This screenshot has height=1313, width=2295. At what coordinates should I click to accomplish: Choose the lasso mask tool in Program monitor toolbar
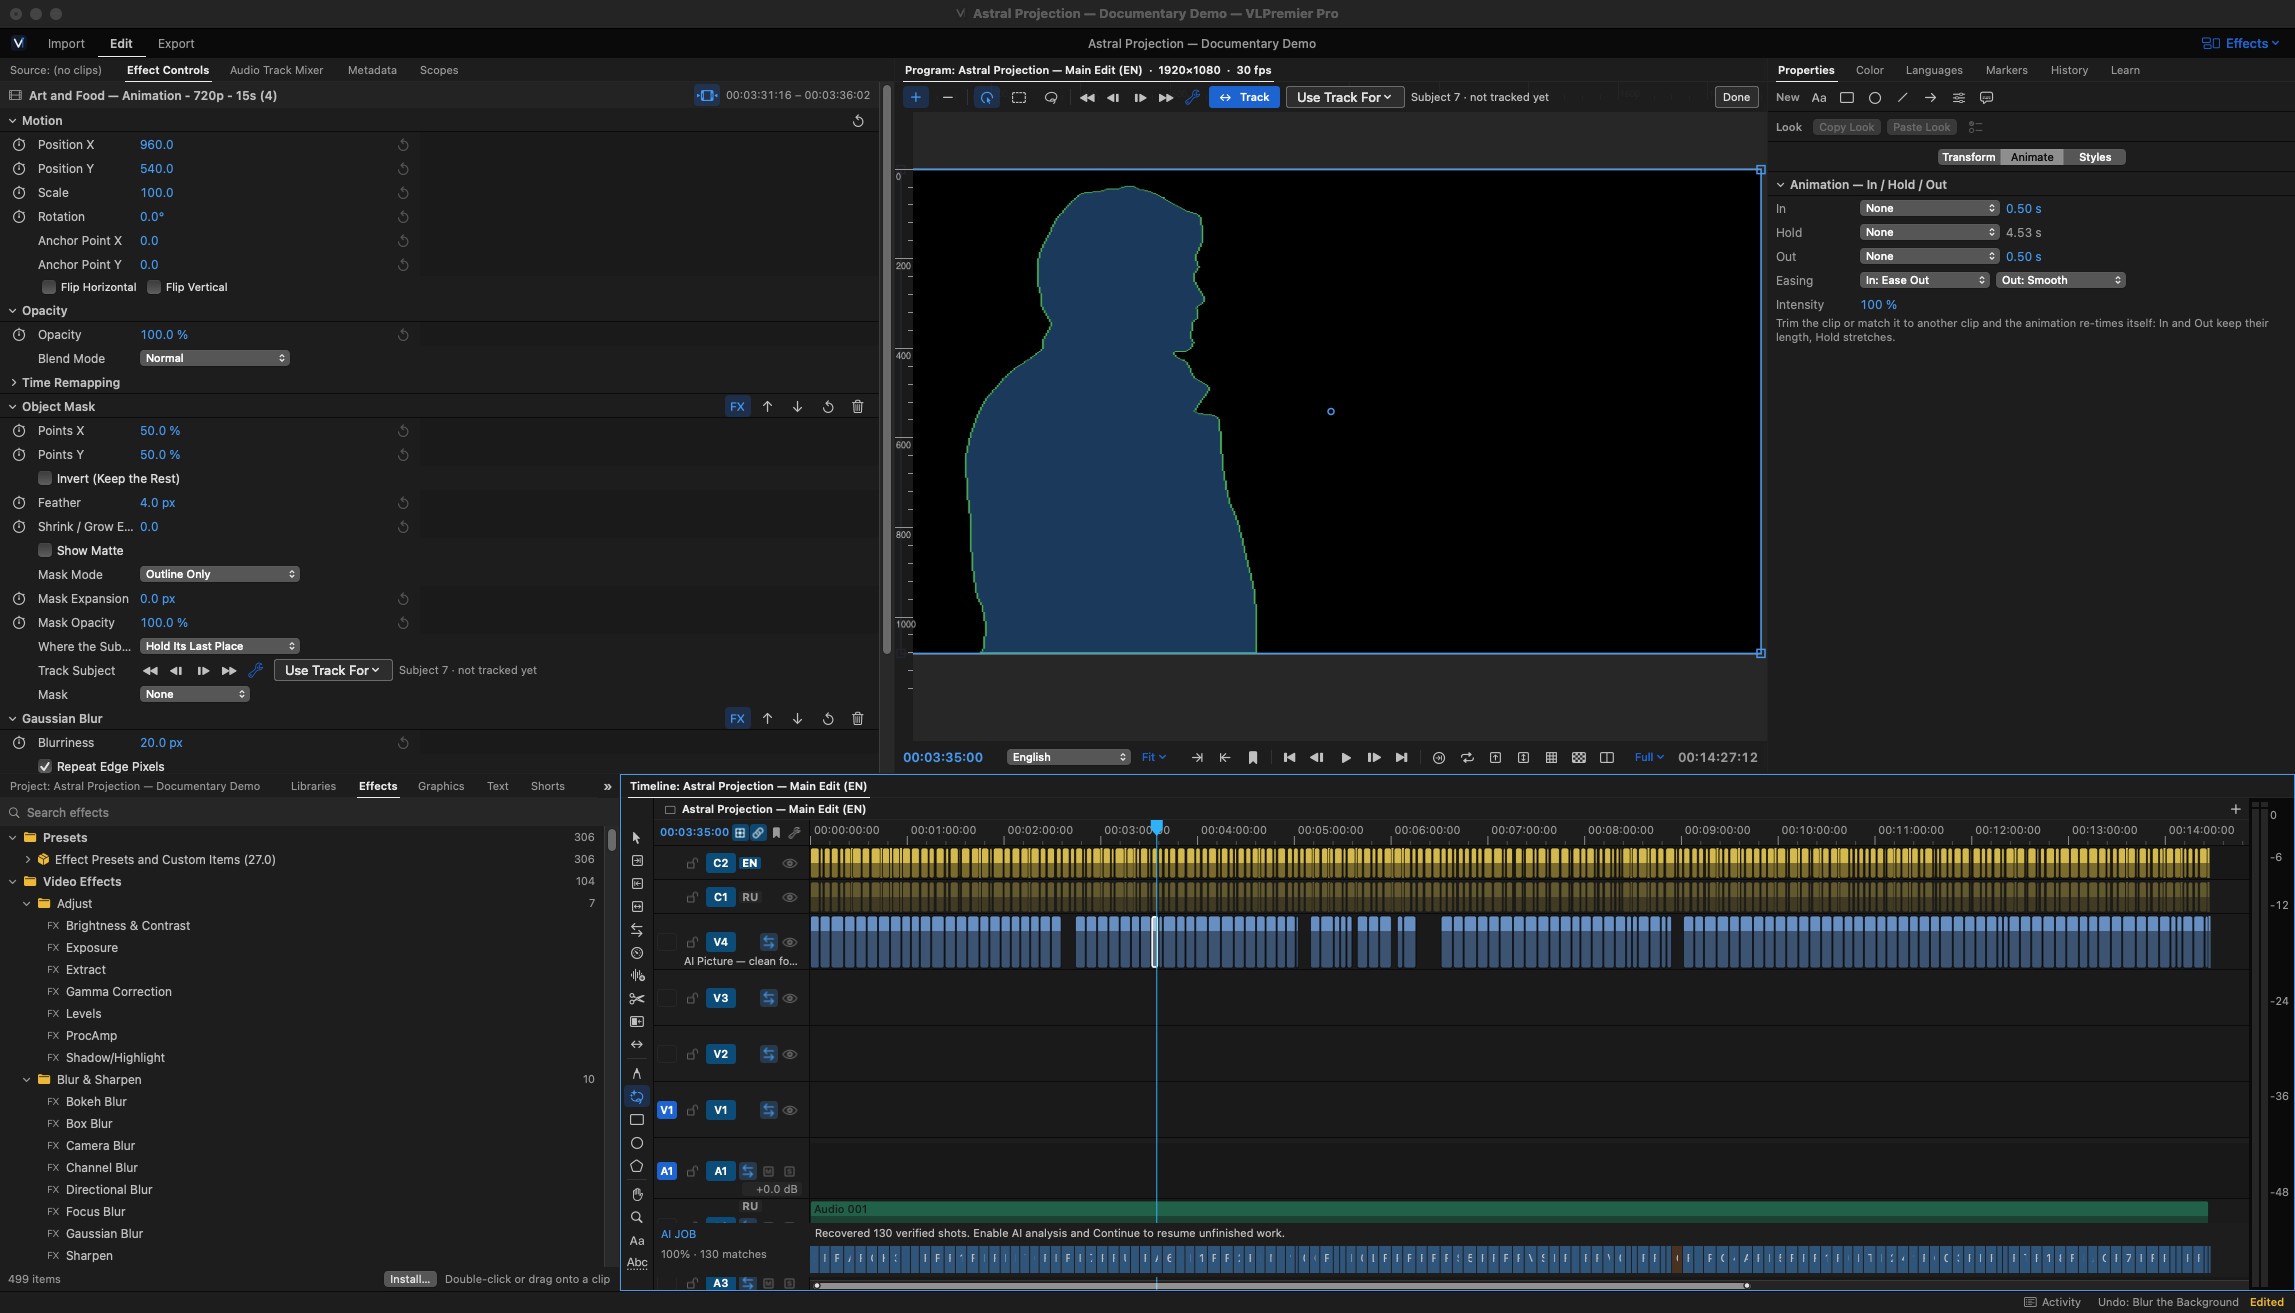1051,97
